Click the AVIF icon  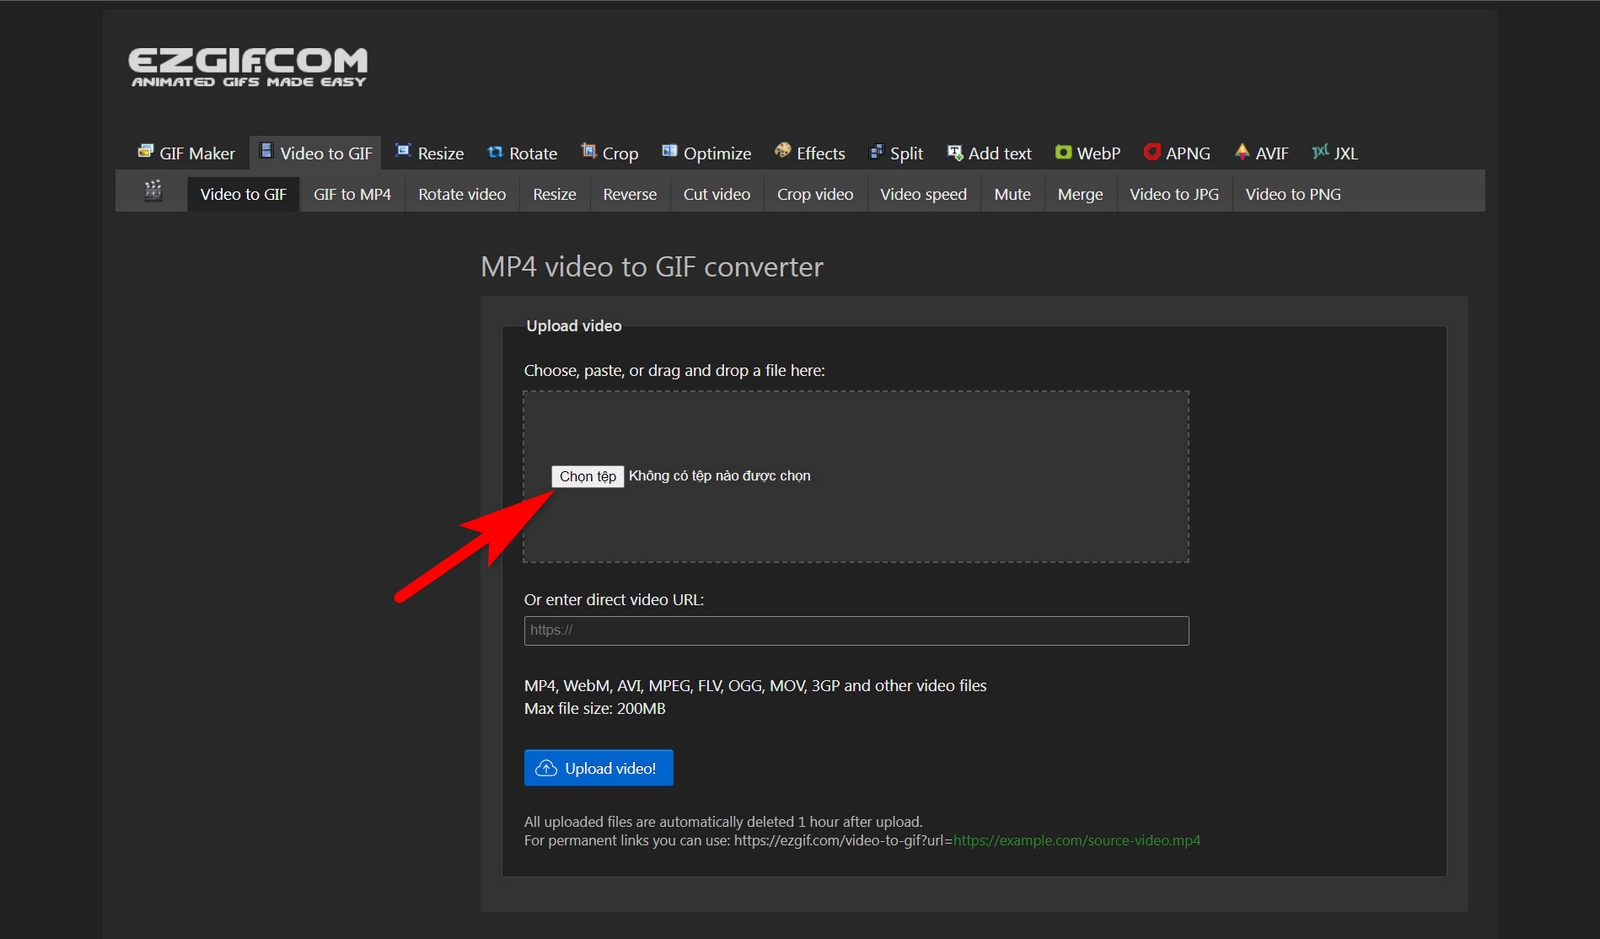[x=1242, y=152]
